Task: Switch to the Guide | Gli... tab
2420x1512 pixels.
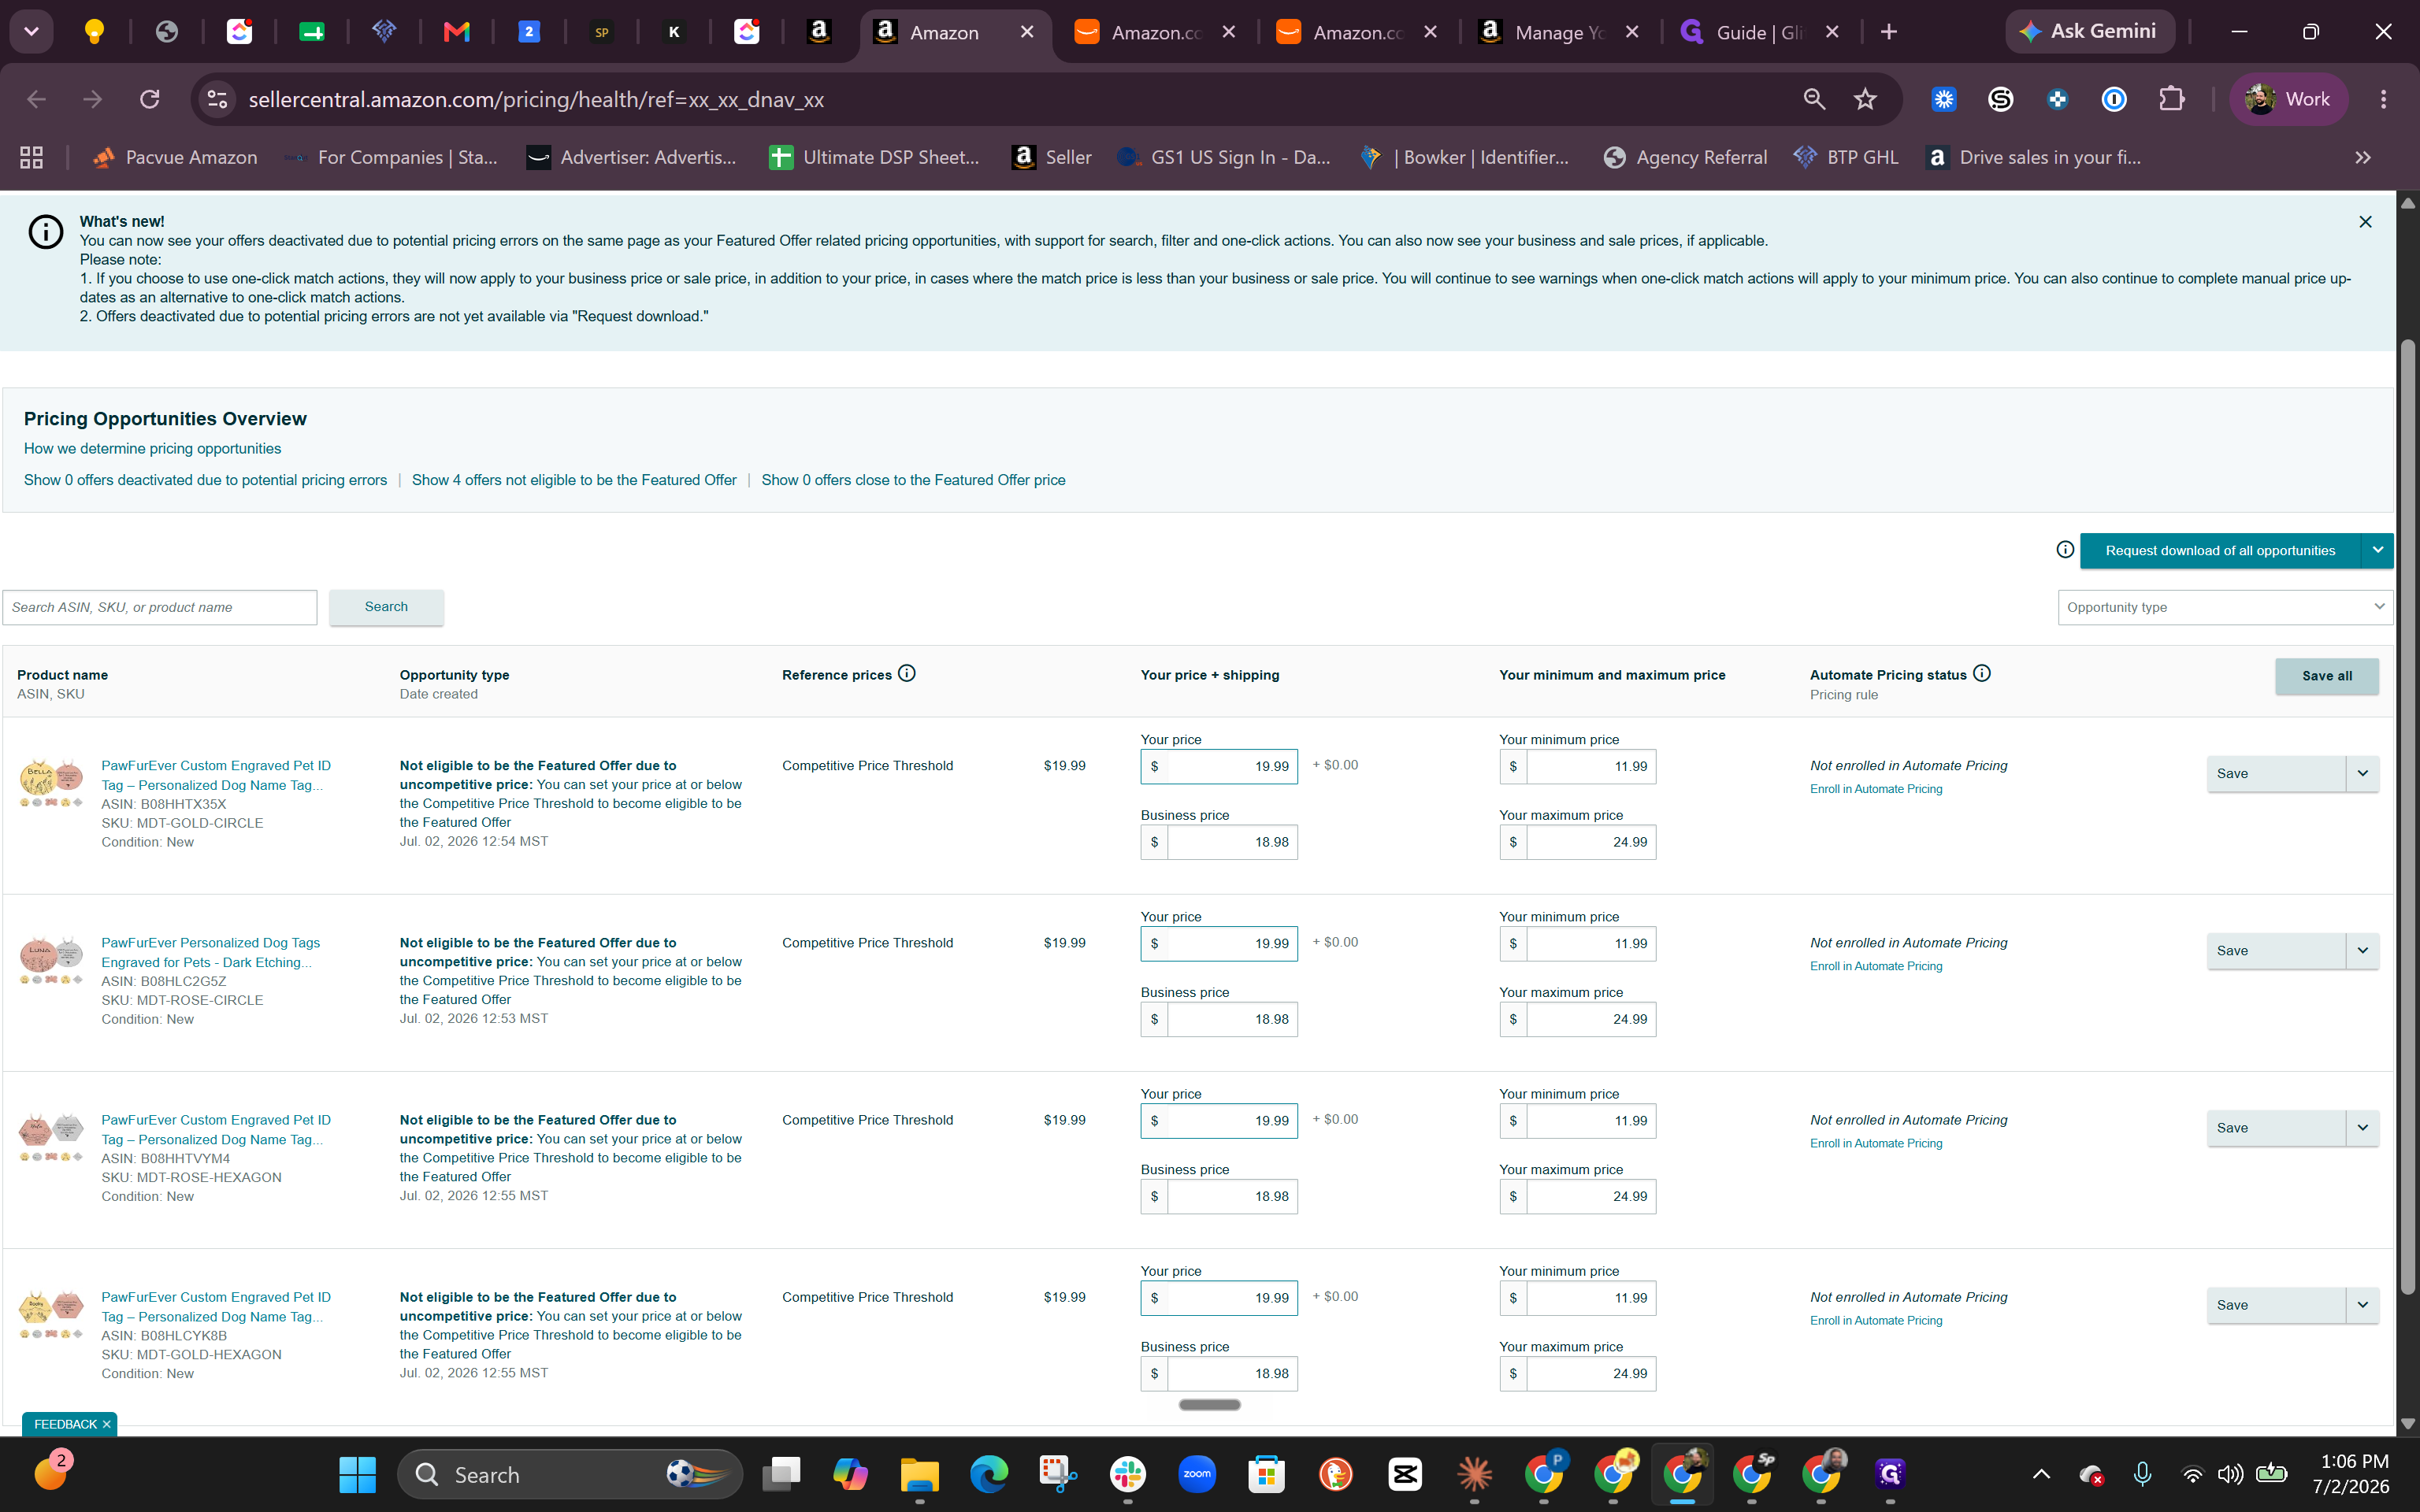Action: point(1760,32)
